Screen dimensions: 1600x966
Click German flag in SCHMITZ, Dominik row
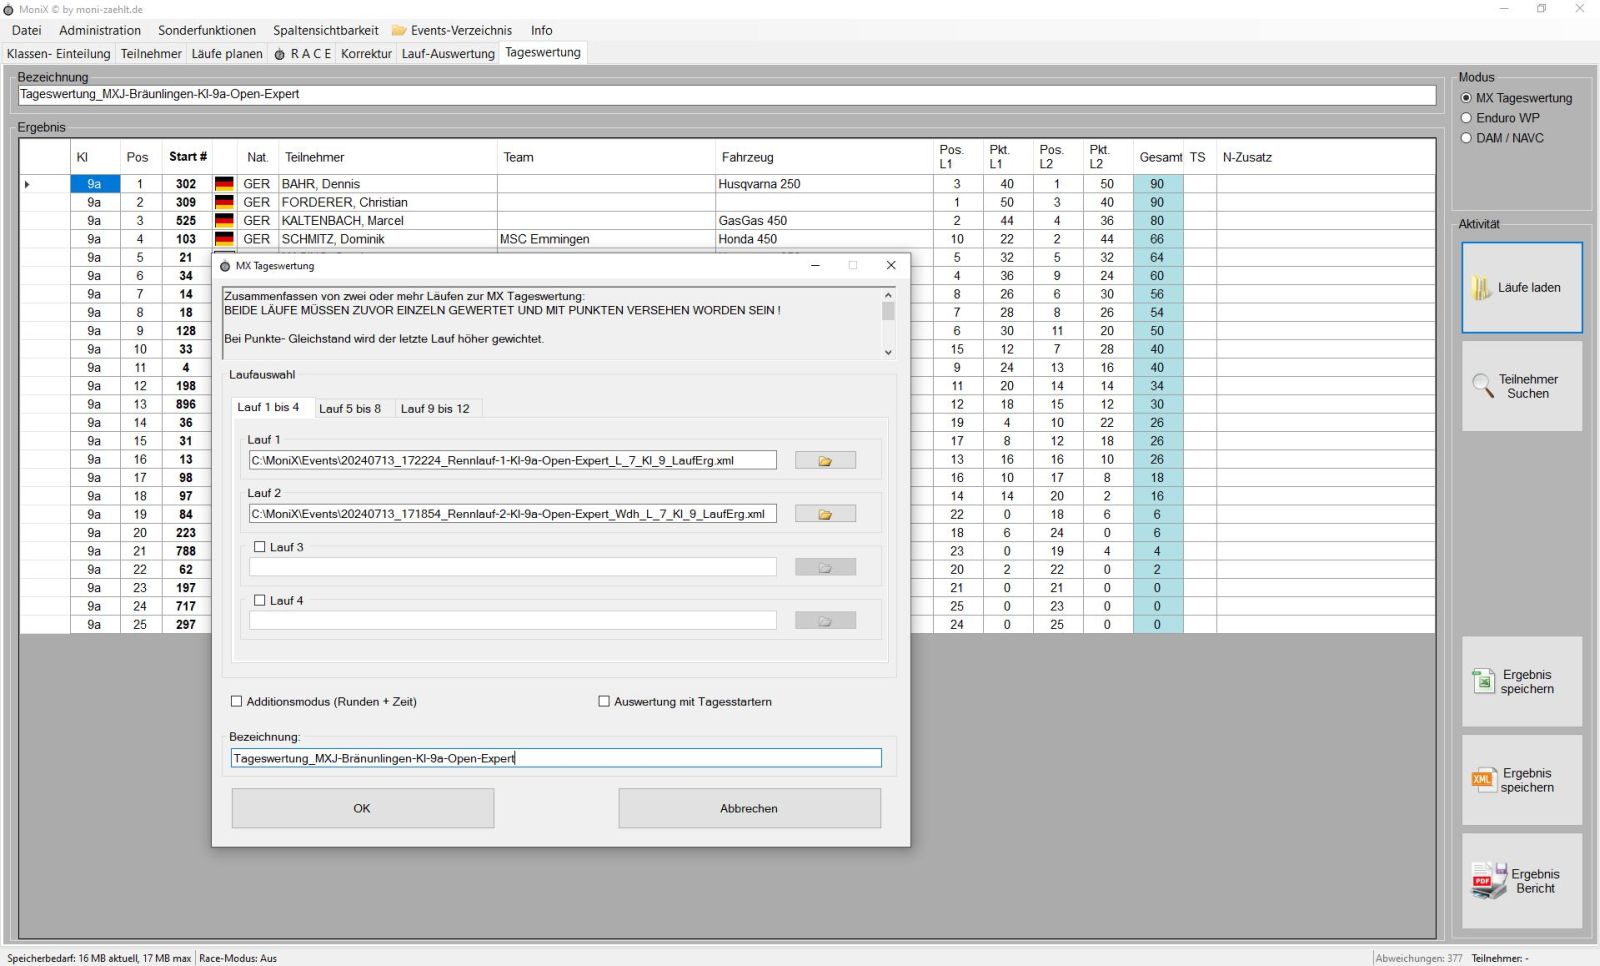[x=224, y=239]
